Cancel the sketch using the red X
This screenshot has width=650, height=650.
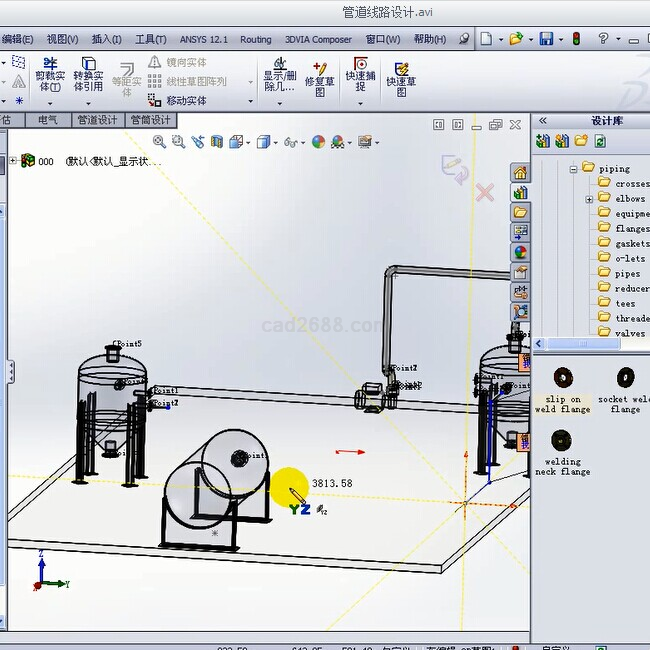pos(485,192)
